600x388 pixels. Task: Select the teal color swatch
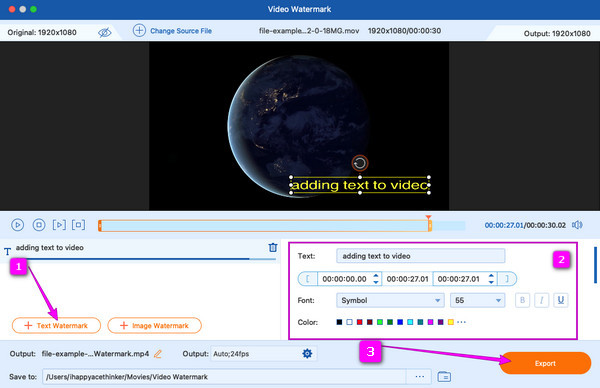click(420, 322)
